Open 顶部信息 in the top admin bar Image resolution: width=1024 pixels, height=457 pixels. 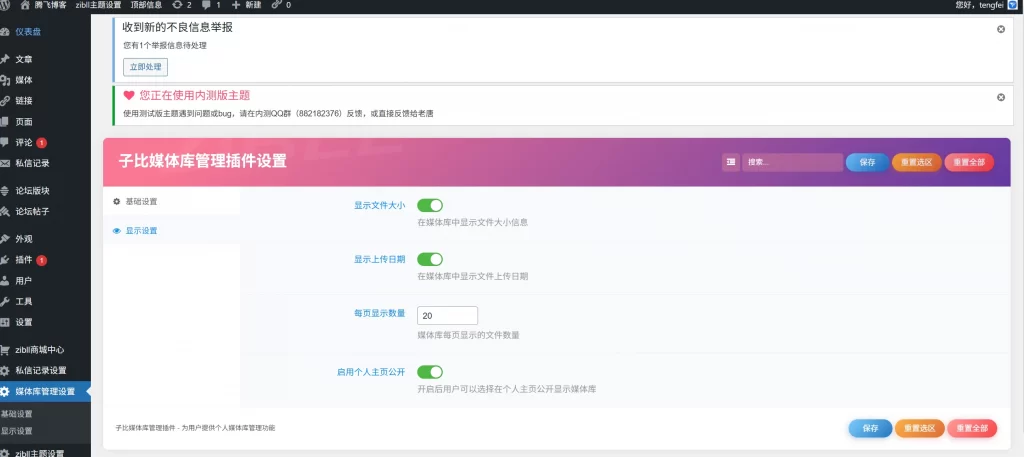pos(146,5)
